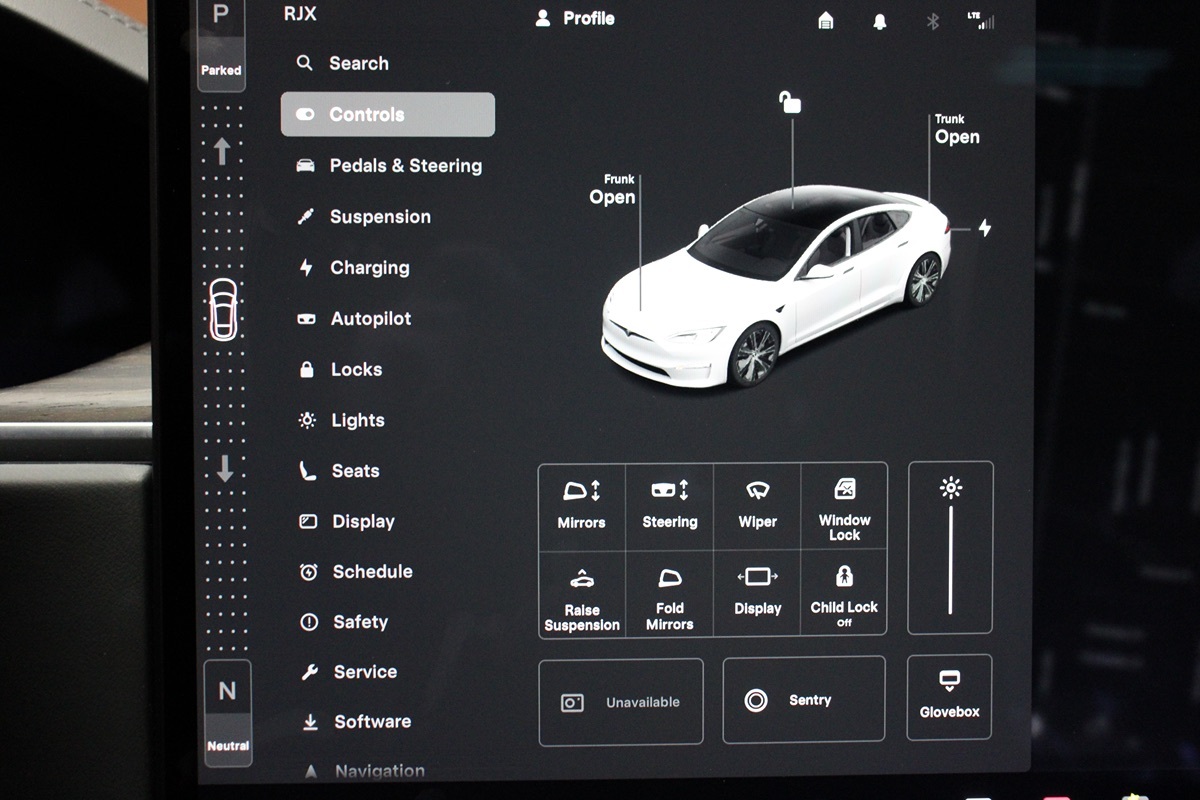Image resolution: width=1200 pixels, height=800 pixels.
Task: Select Charging in the sidebar
Action: (369, 268)
